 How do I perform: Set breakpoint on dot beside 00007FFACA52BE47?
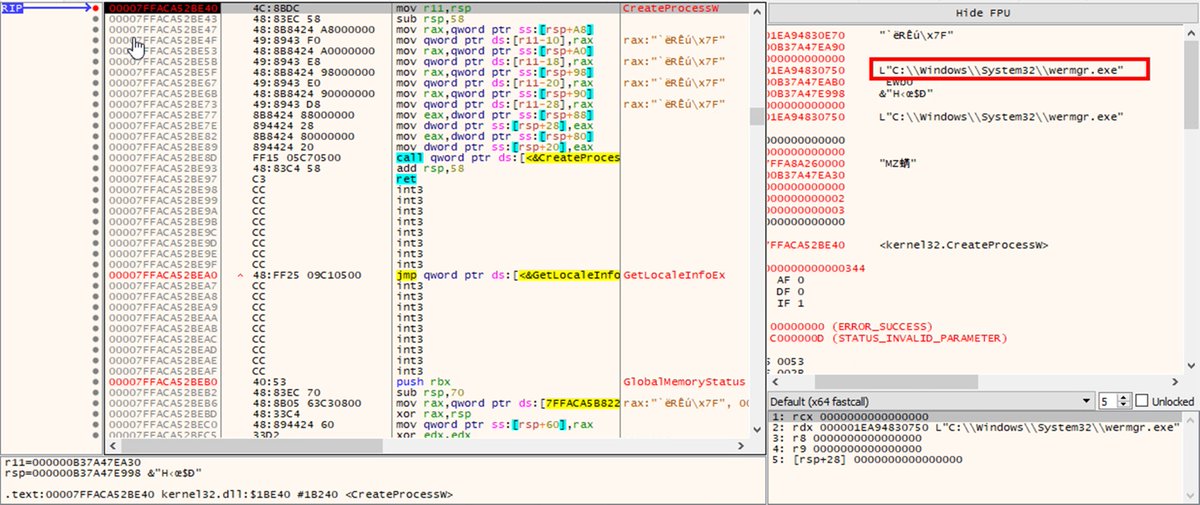click(x=95, y=29)
